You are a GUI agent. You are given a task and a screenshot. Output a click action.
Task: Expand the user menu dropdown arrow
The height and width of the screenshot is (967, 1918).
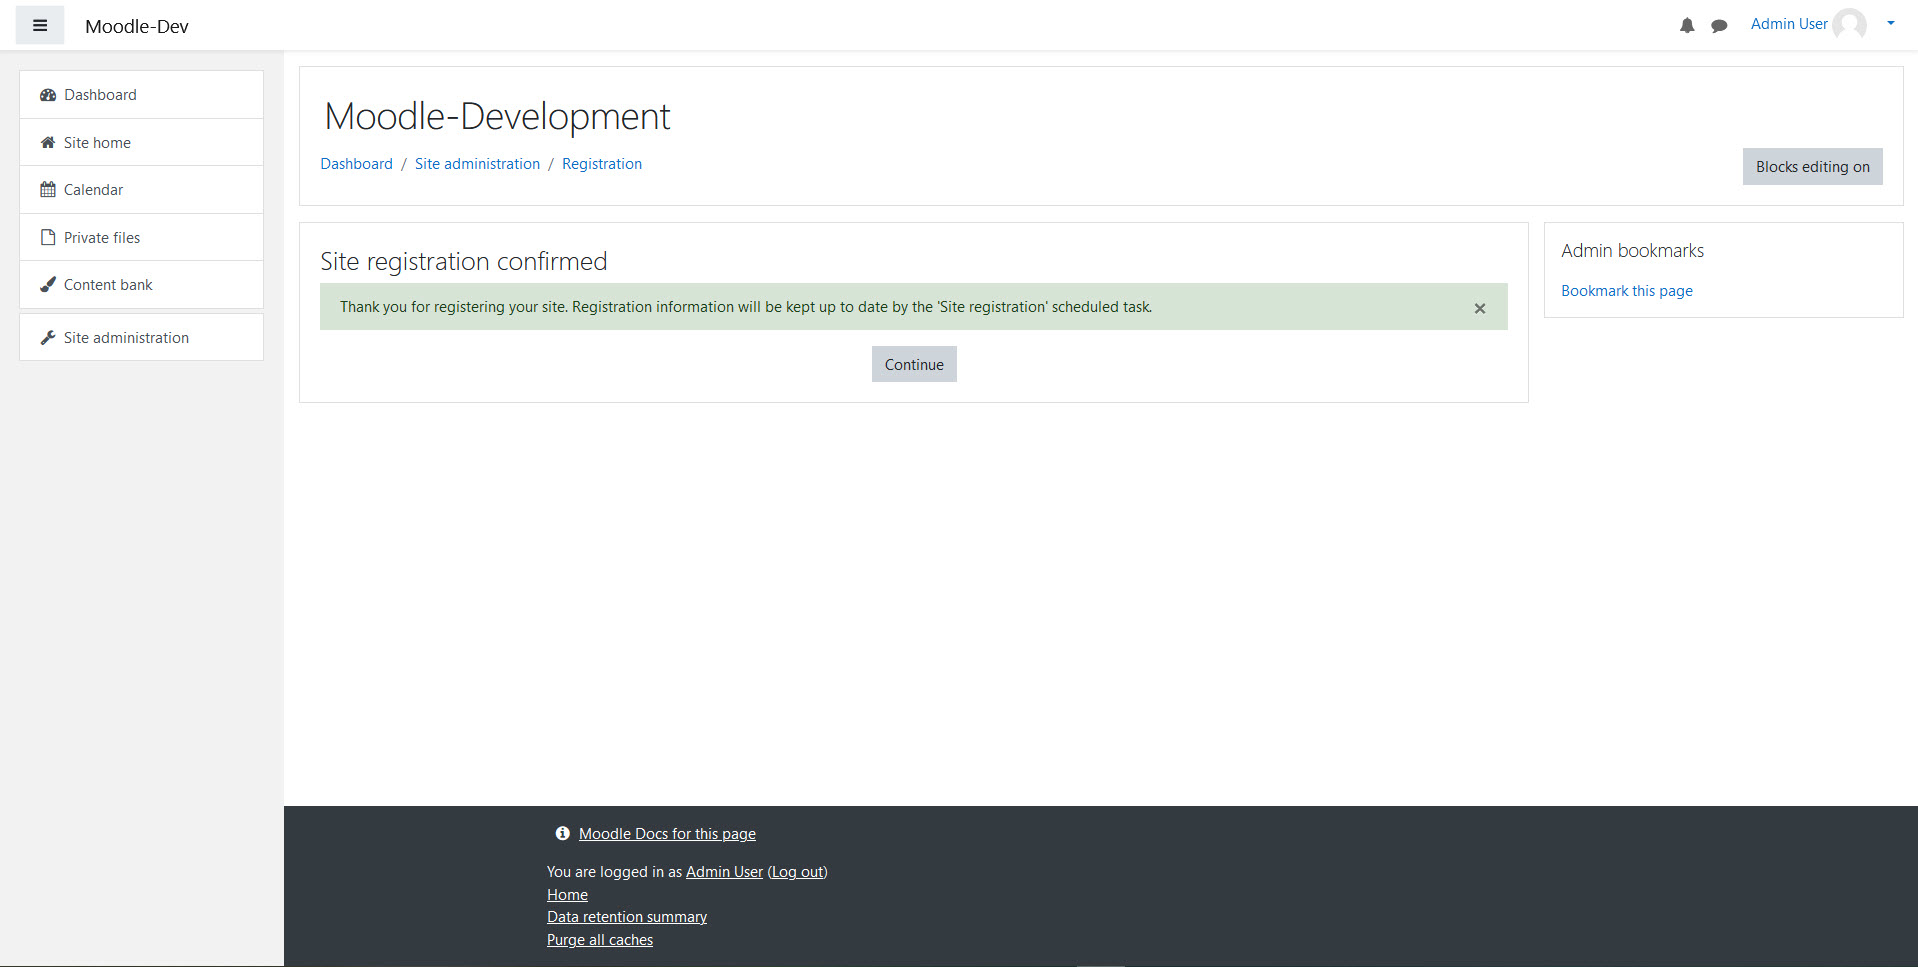pos(1891,24)
